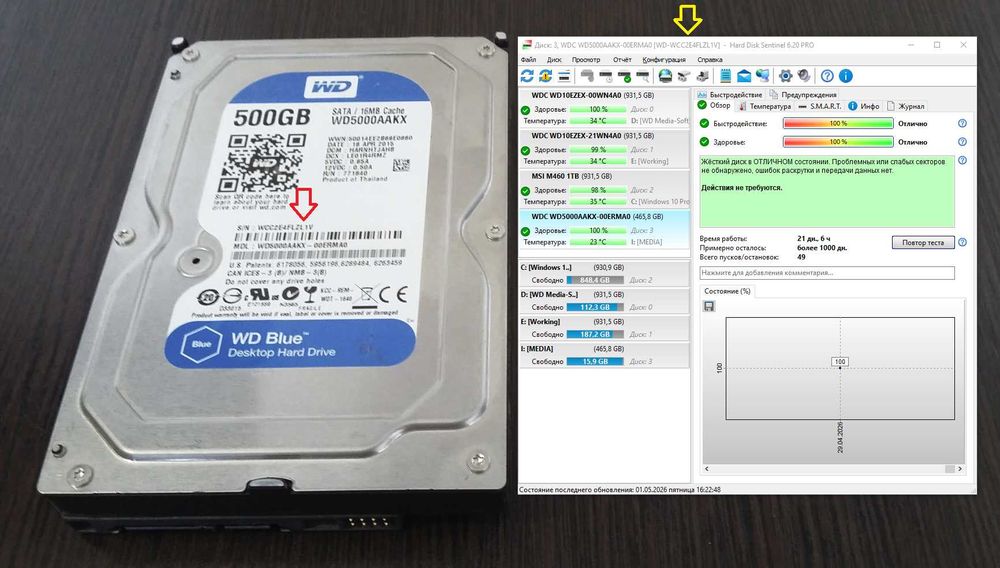The image size is (1000, 568).
Task: Click the disk with clock toolbar icon
Action: point(606,76)
